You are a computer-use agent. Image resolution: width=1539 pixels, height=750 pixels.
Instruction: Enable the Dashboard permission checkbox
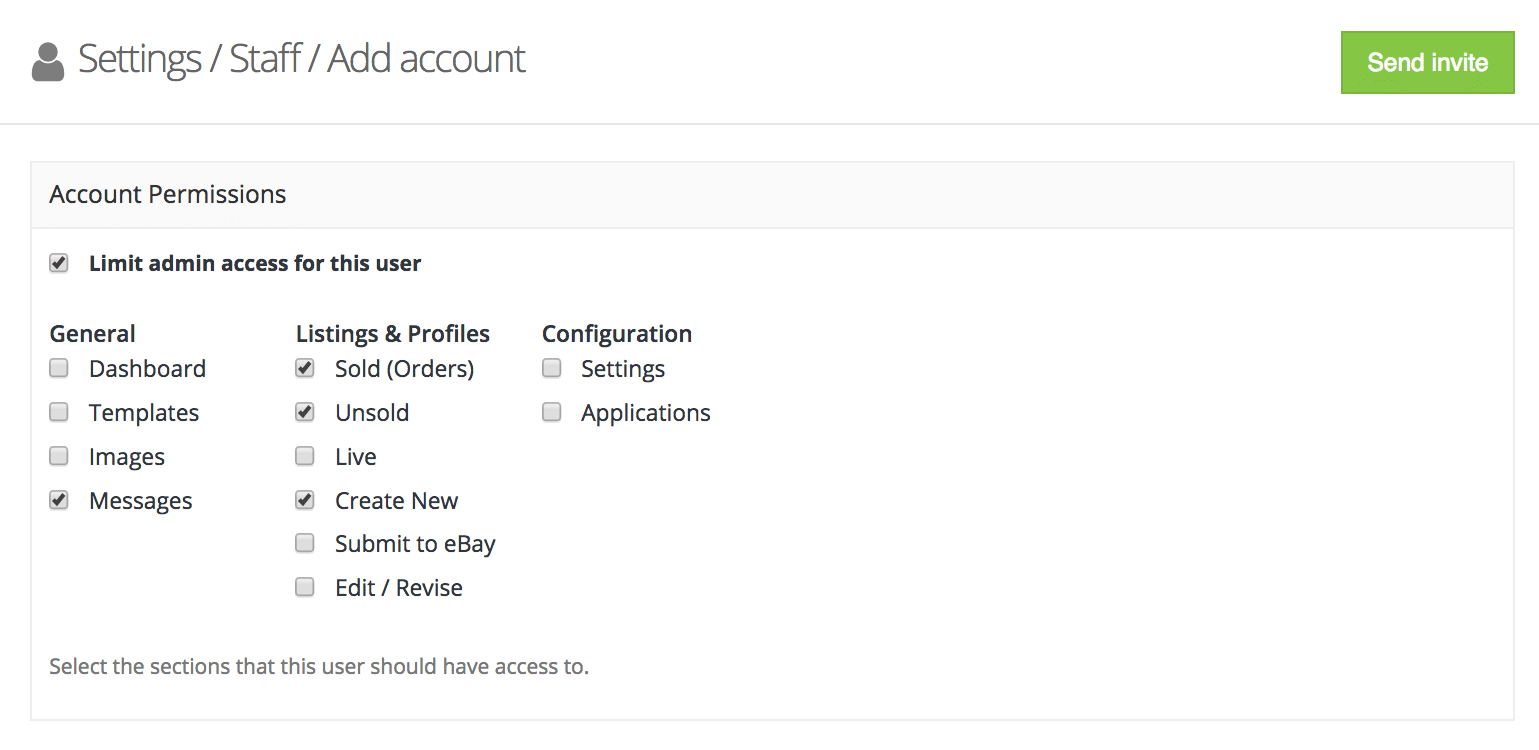click(x=59, y=368)
